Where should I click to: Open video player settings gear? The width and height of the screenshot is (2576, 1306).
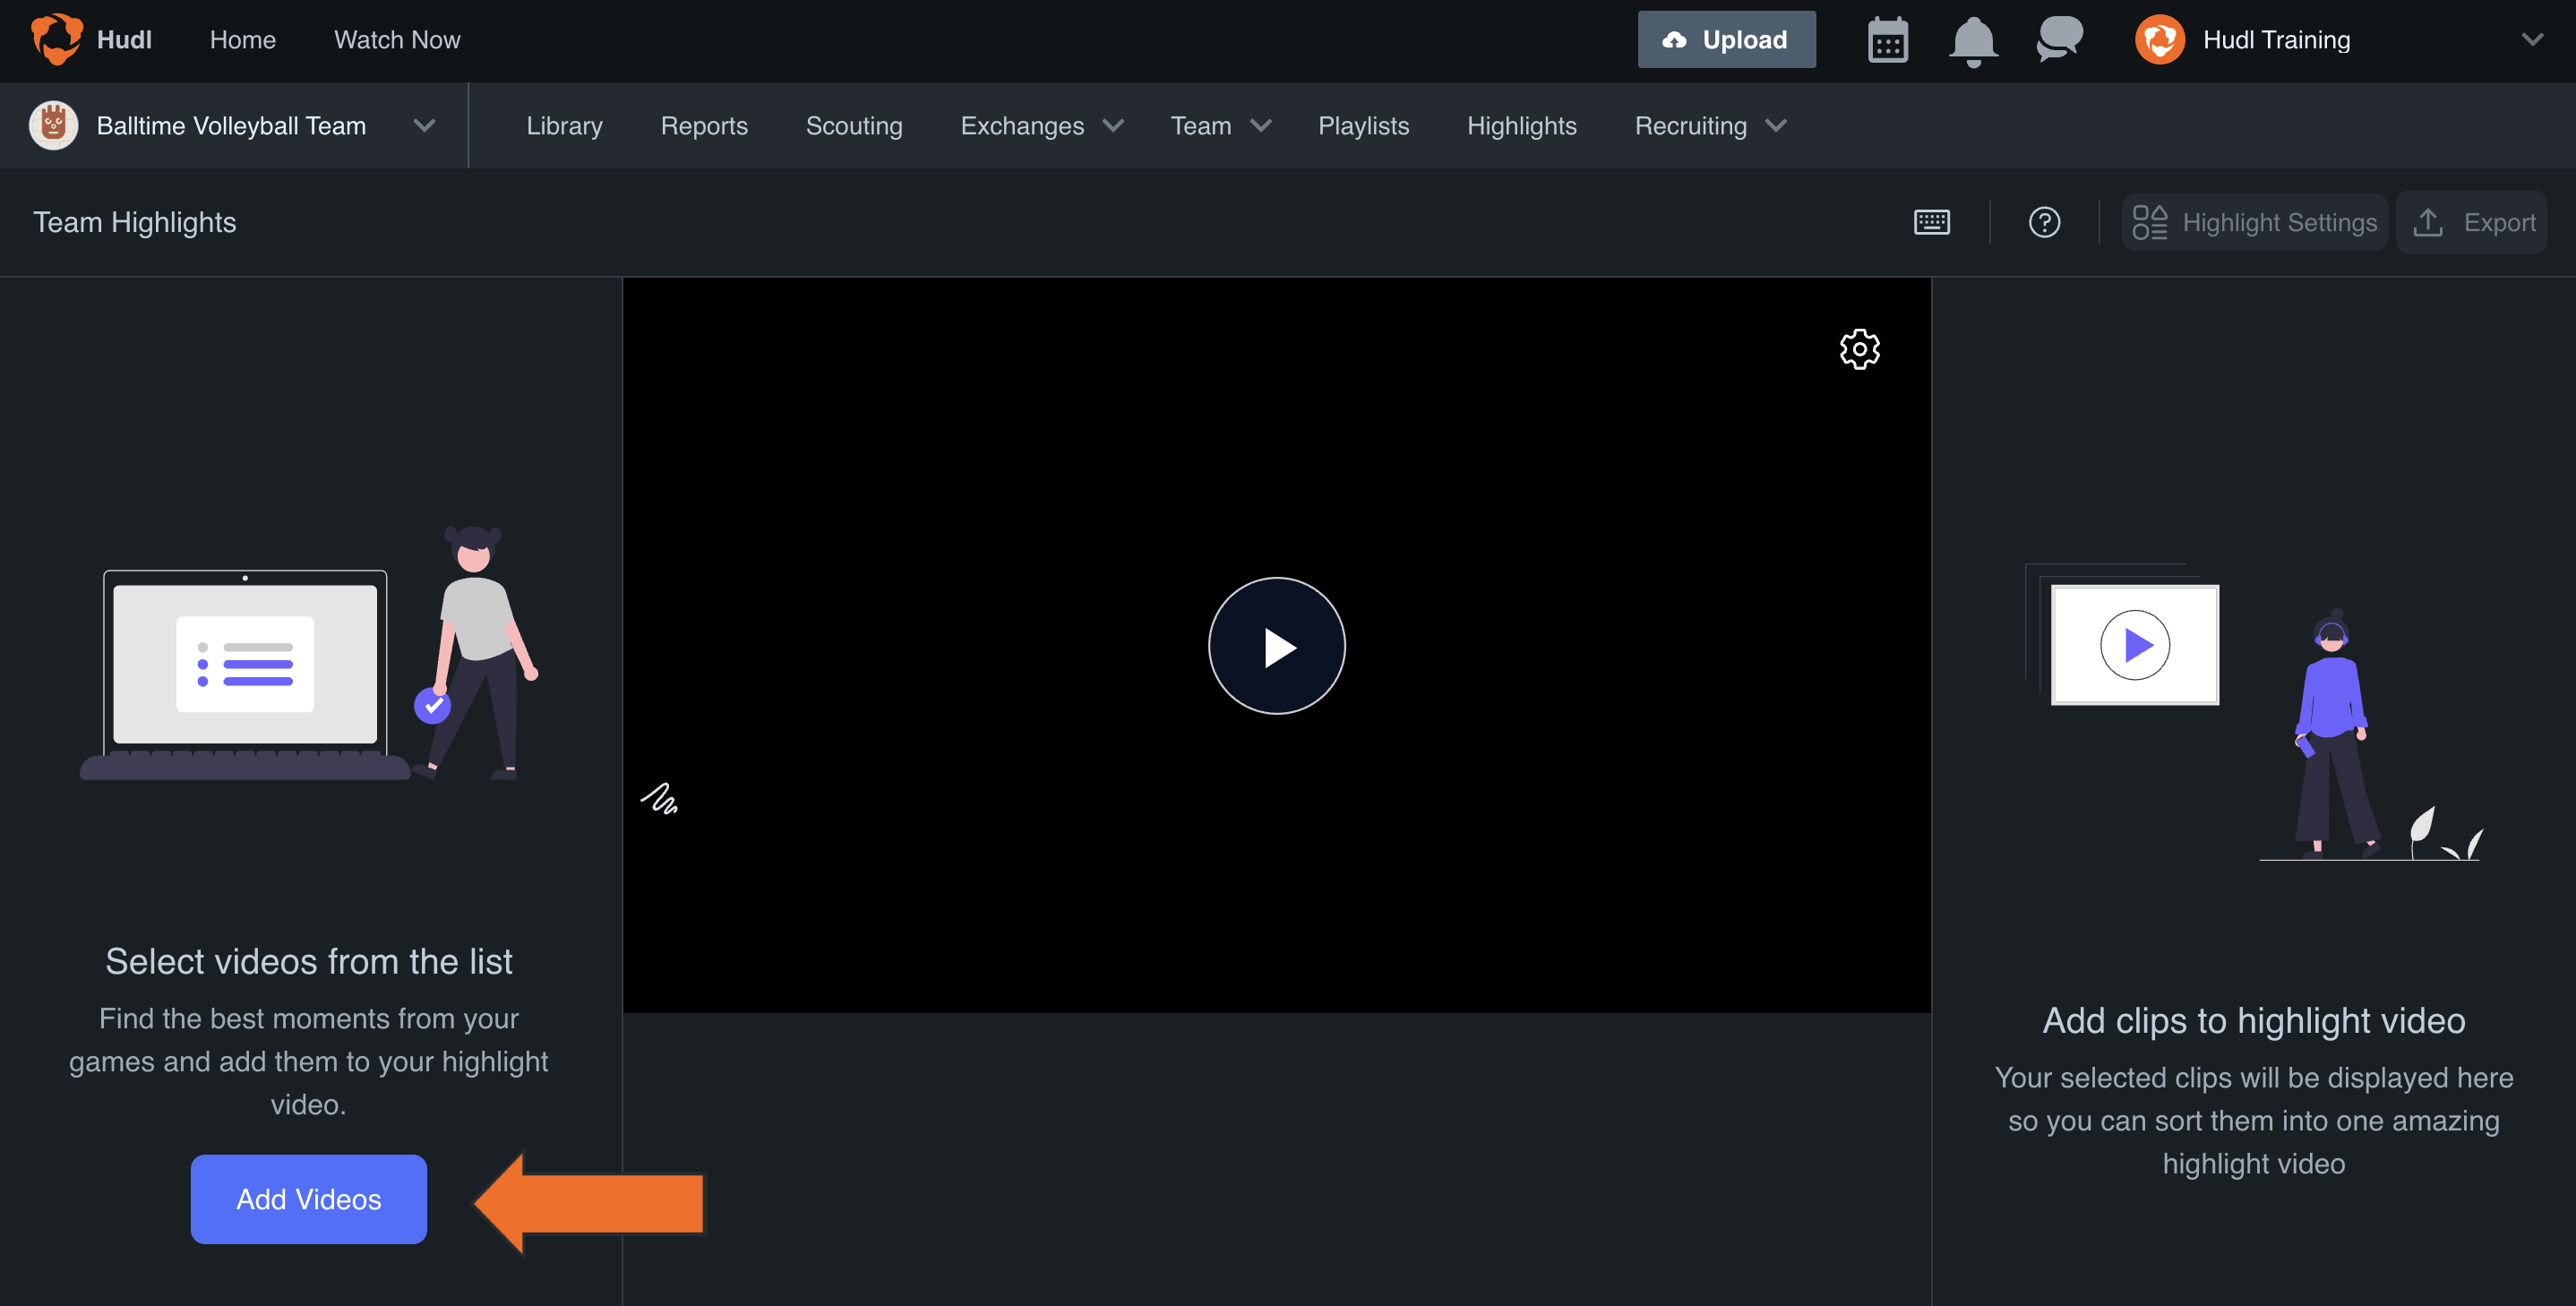click(1859, 349)
